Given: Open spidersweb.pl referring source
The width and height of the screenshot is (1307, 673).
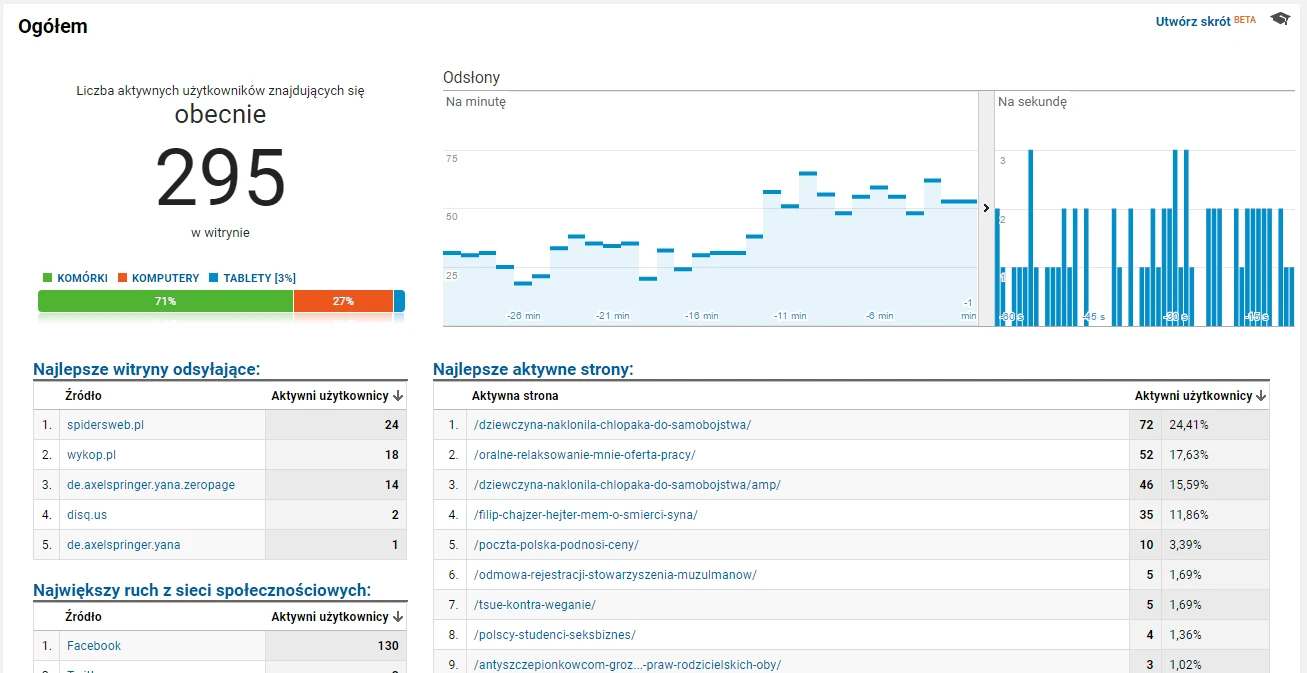Looking at the screenshot, I should (x=105, y=425).
